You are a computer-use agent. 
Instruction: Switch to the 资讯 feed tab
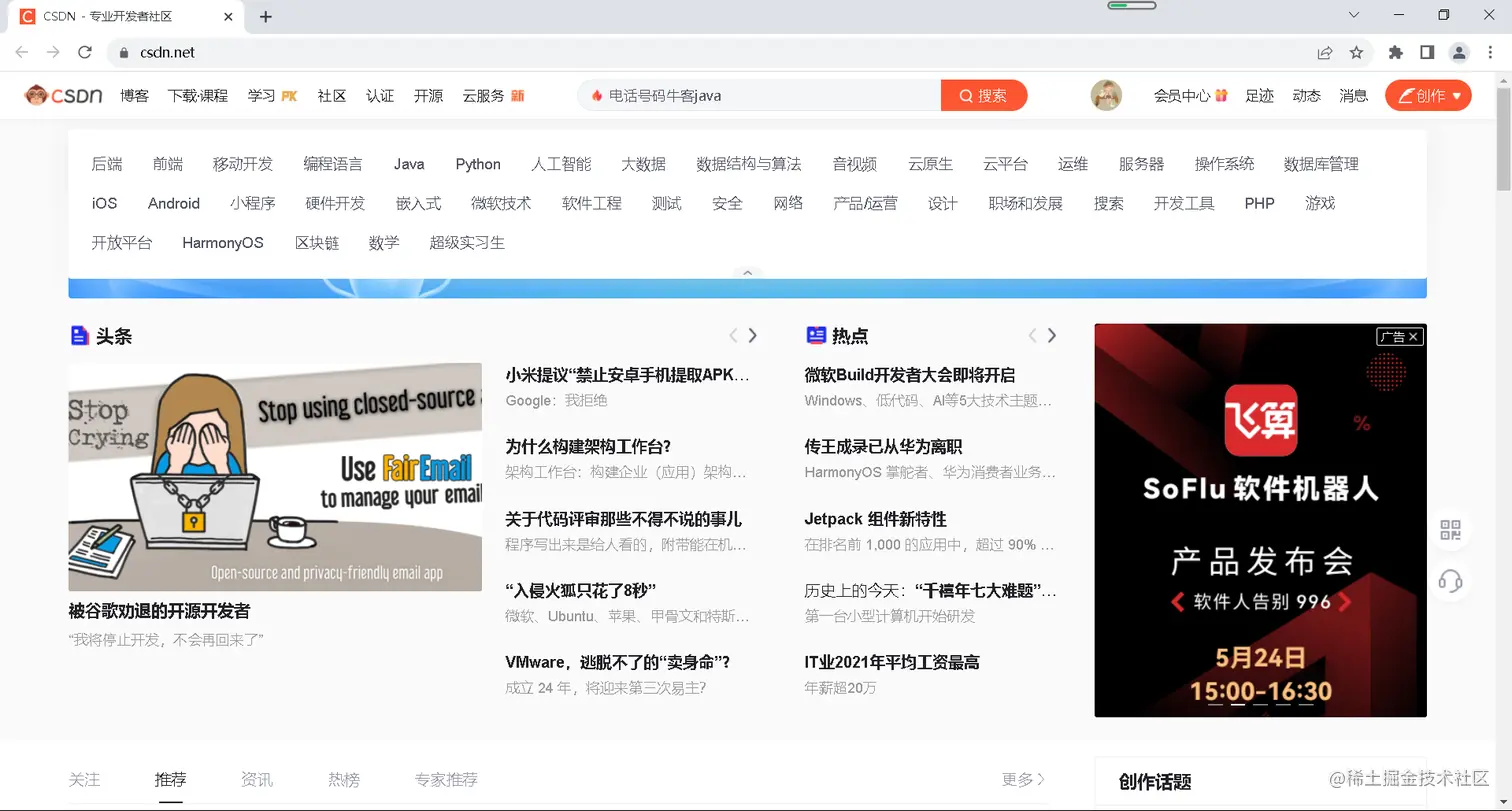(257, 779)
